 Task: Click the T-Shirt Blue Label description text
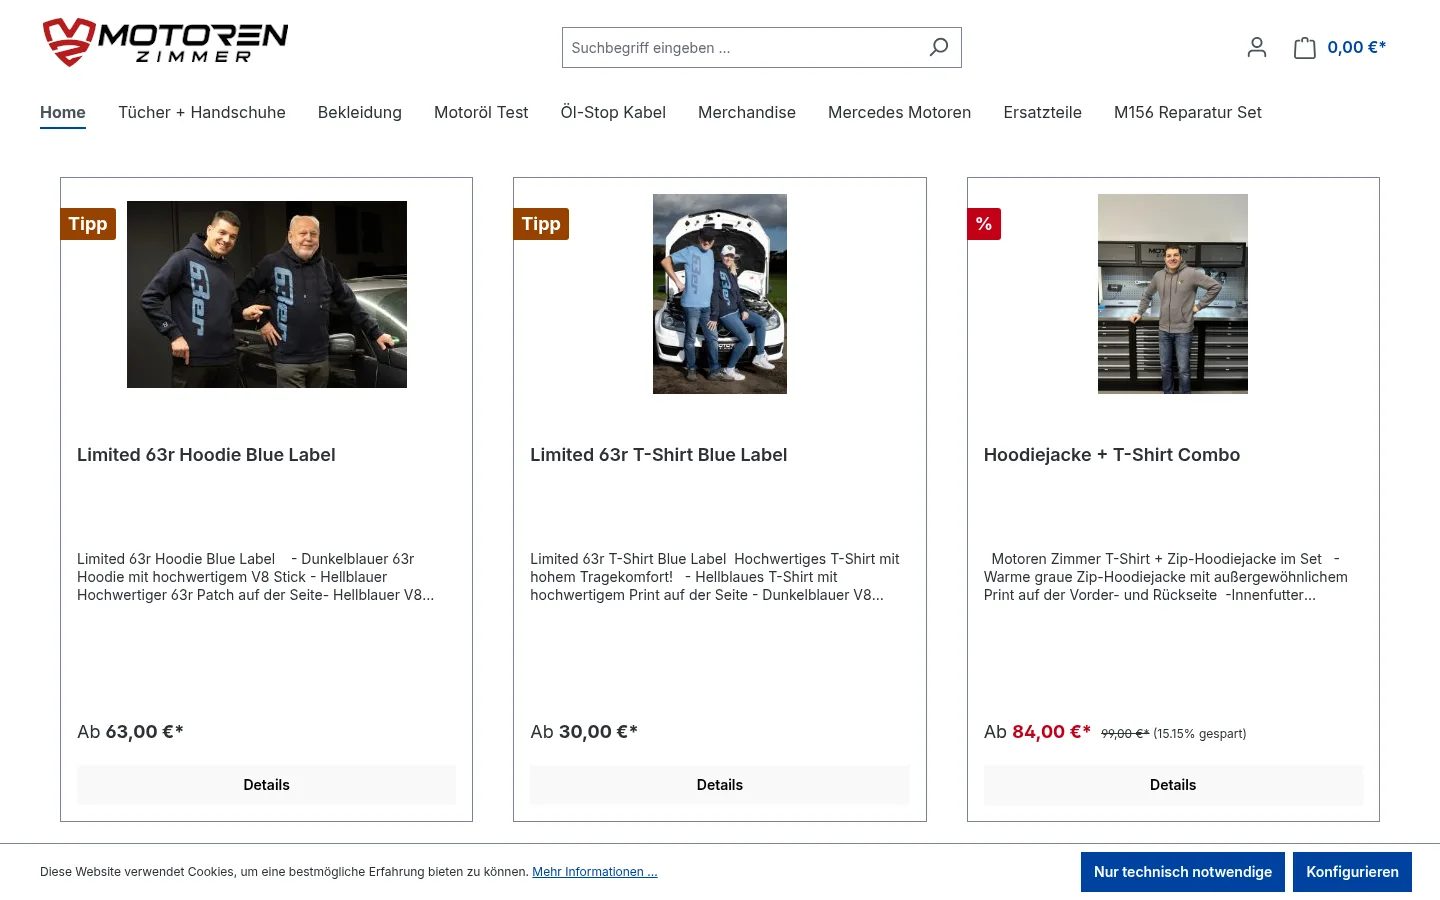(x=715, y=577)
